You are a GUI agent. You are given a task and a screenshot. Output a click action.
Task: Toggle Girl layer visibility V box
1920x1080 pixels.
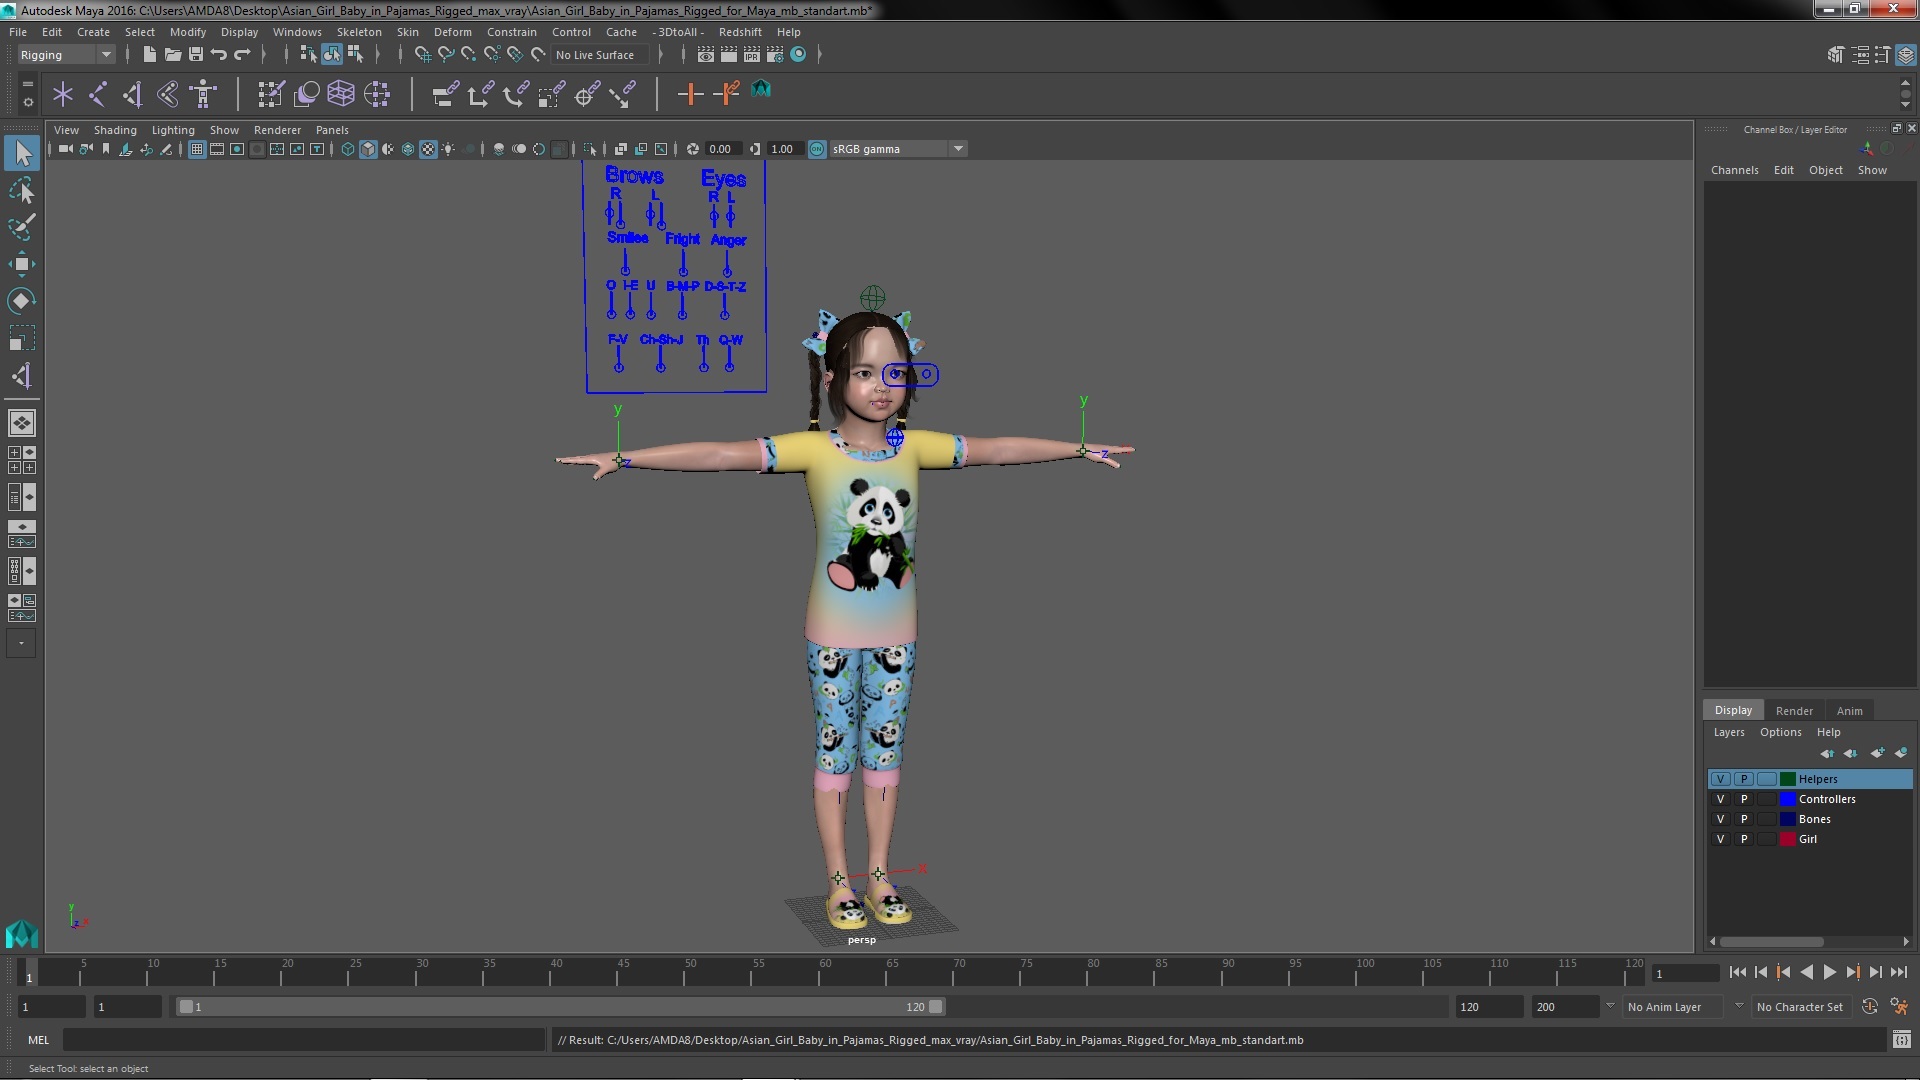point(1720,839)
